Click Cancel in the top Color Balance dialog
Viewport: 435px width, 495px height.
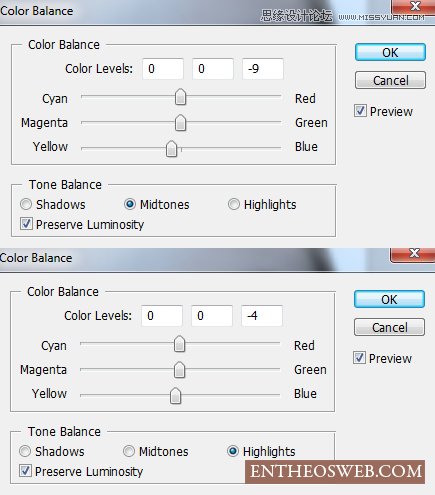390,80
